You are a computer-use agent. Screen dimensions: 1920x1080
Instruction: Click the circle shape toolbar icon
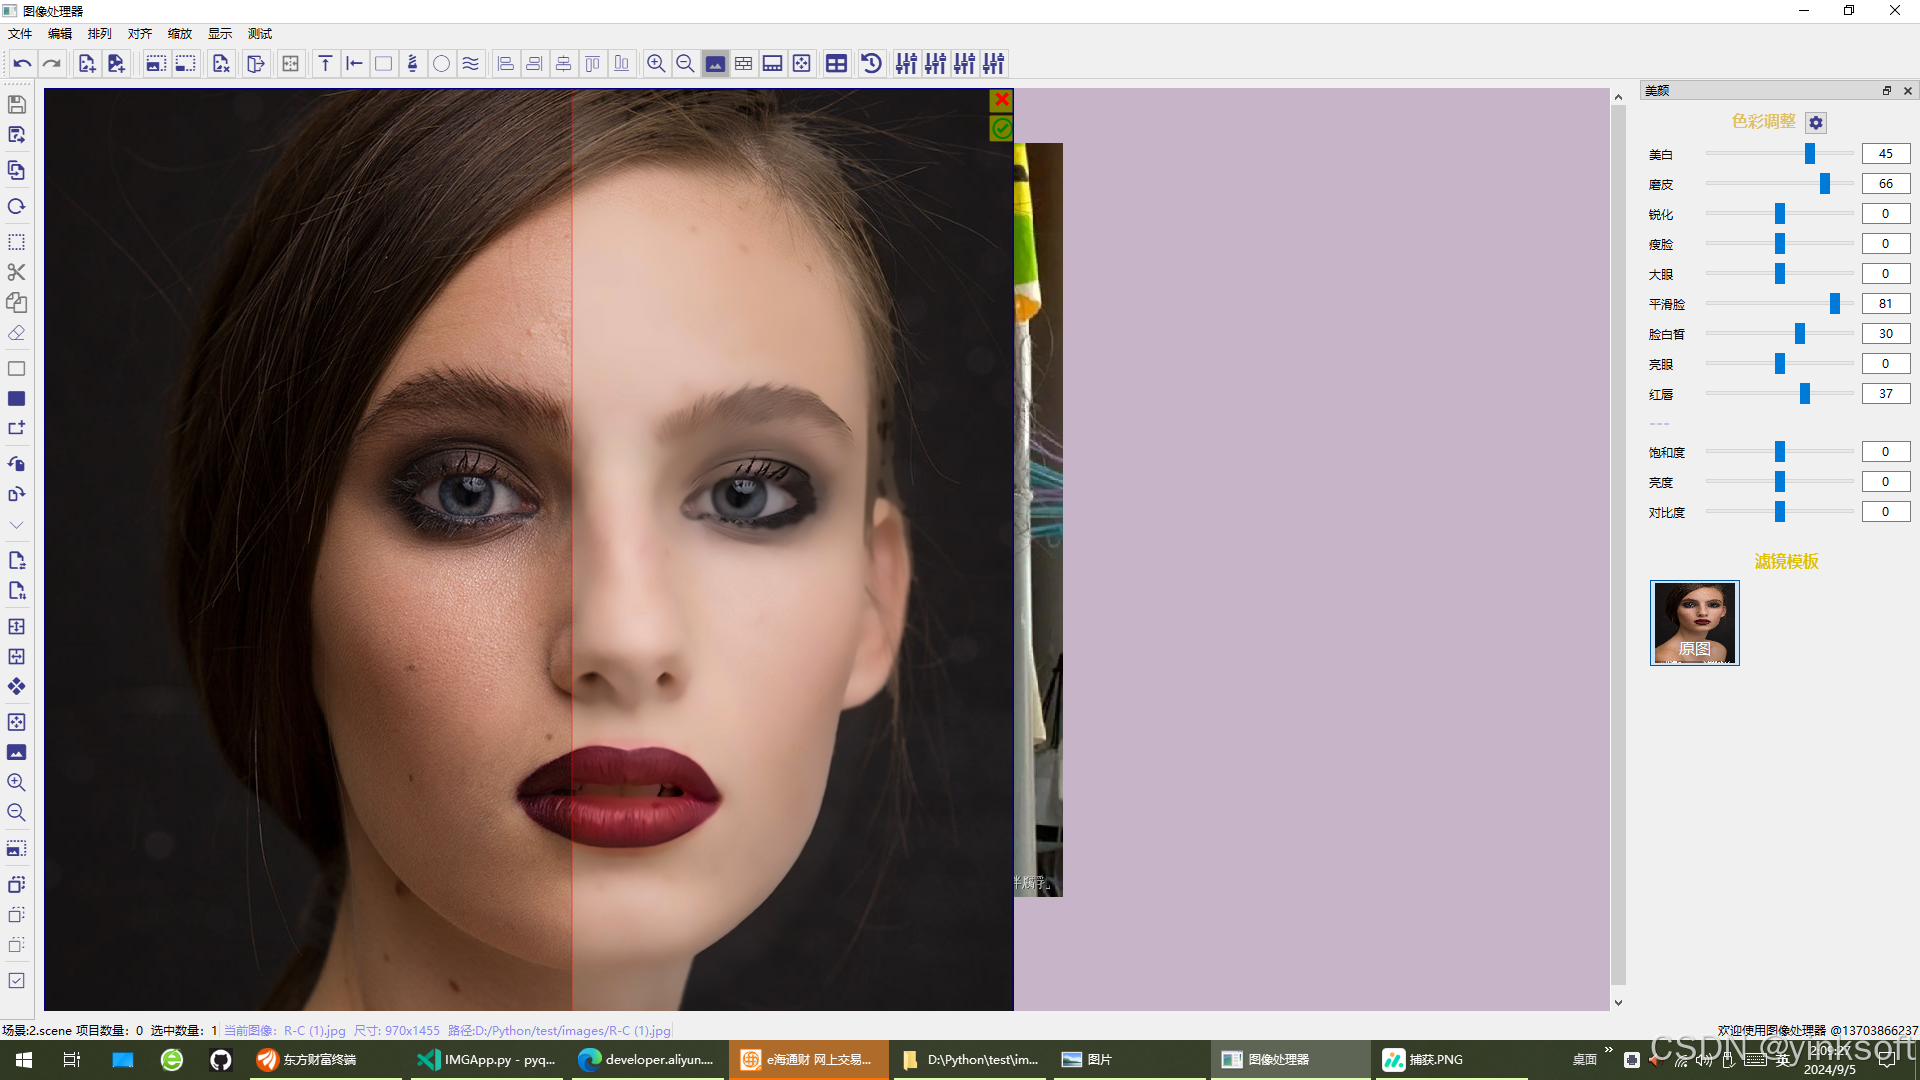click(x=441, y=64)
